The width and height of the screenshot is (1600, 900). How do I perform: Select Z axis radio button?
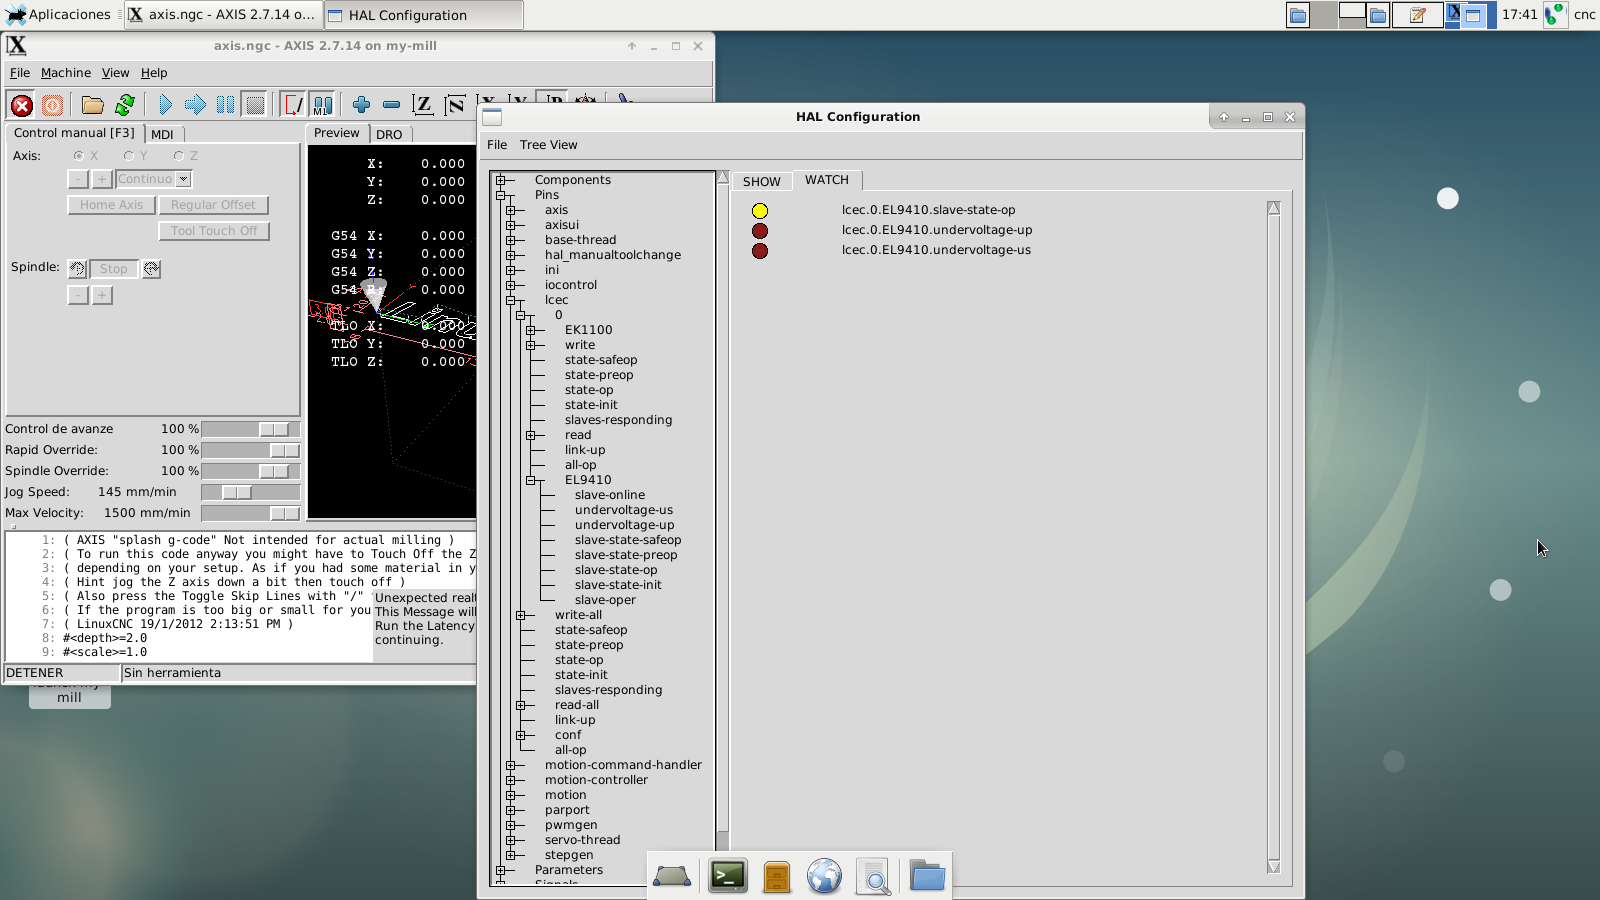coord(179,156)
